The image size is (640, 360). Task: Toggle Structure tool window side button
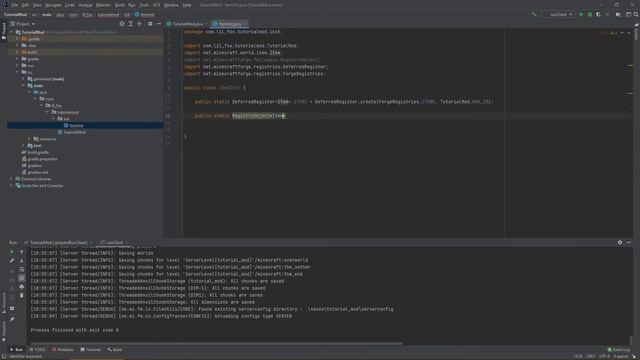coord(4,303)
